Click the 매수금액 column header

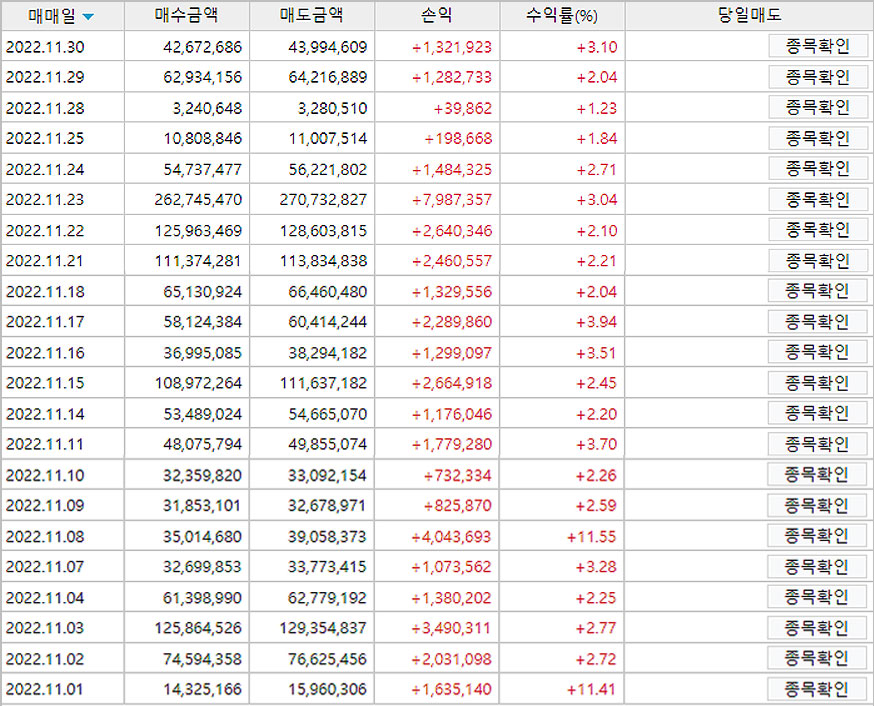click(x=187, y=16)
